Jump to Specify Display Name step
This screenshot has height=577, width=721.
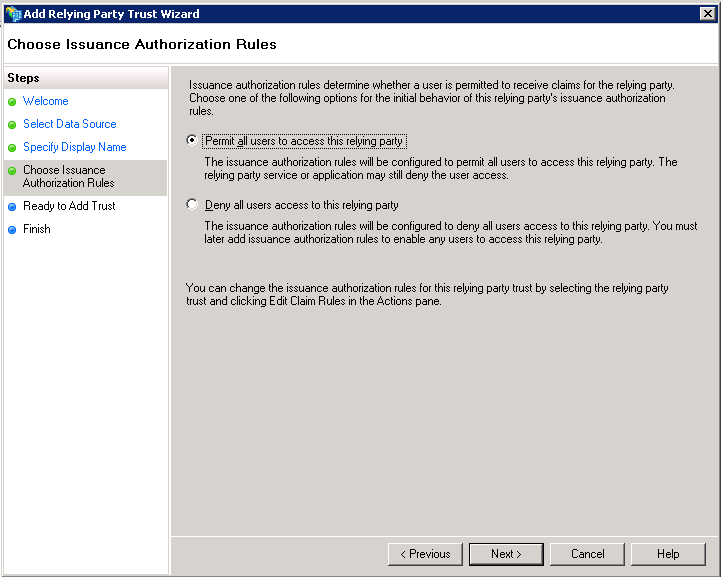(74, 147)
